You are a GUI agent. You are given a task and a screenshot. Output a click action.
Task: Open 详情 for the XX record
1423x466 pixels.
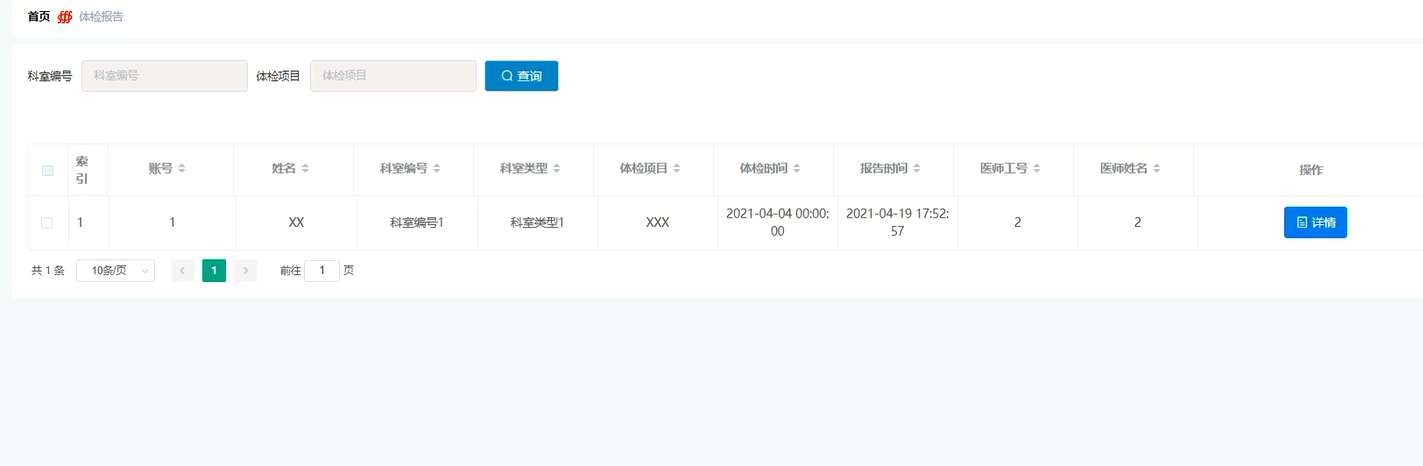click(1315, 222)
